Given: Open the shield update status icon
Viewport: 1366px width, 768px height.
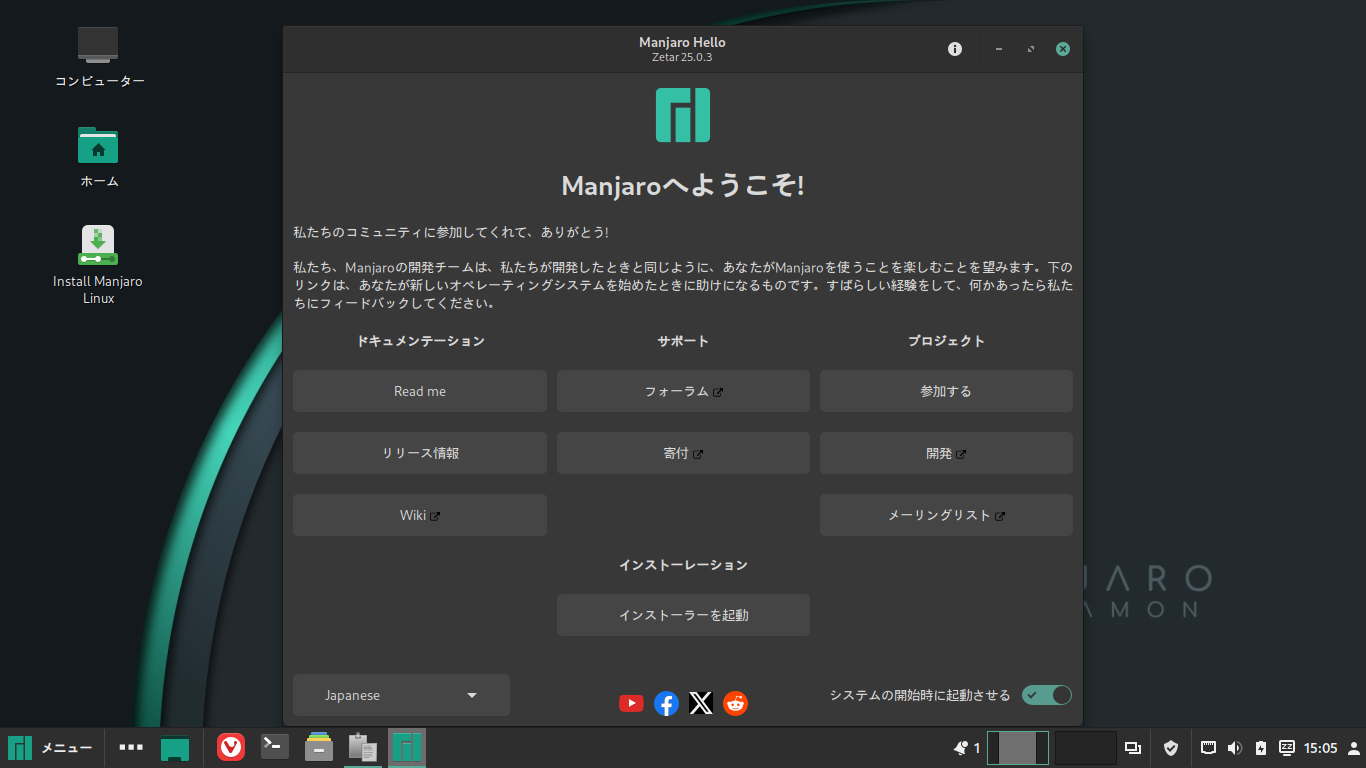Looking at the screenshot, I should click(1171, 748).
